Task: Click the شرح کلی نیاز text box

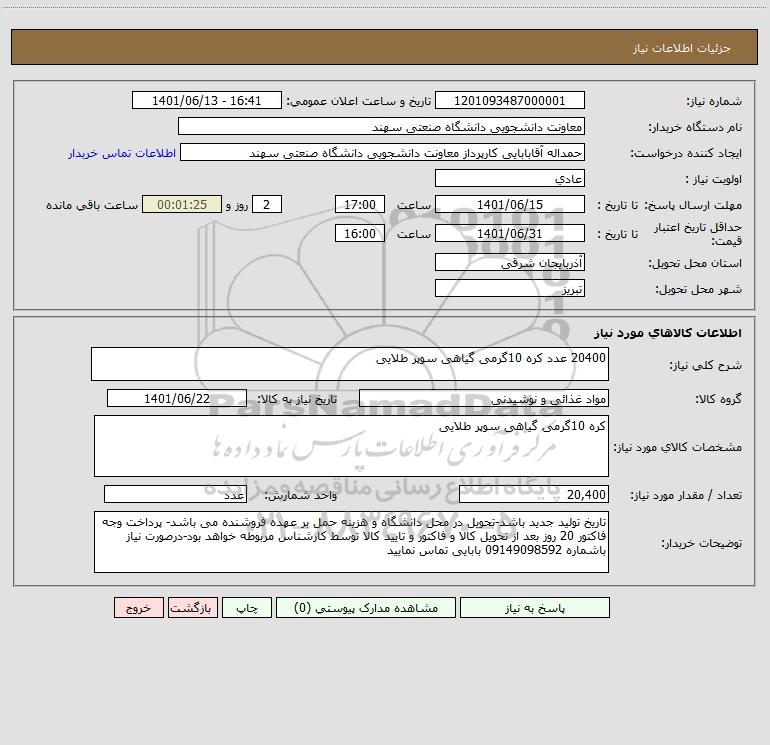Action: [x=350, y=364]
